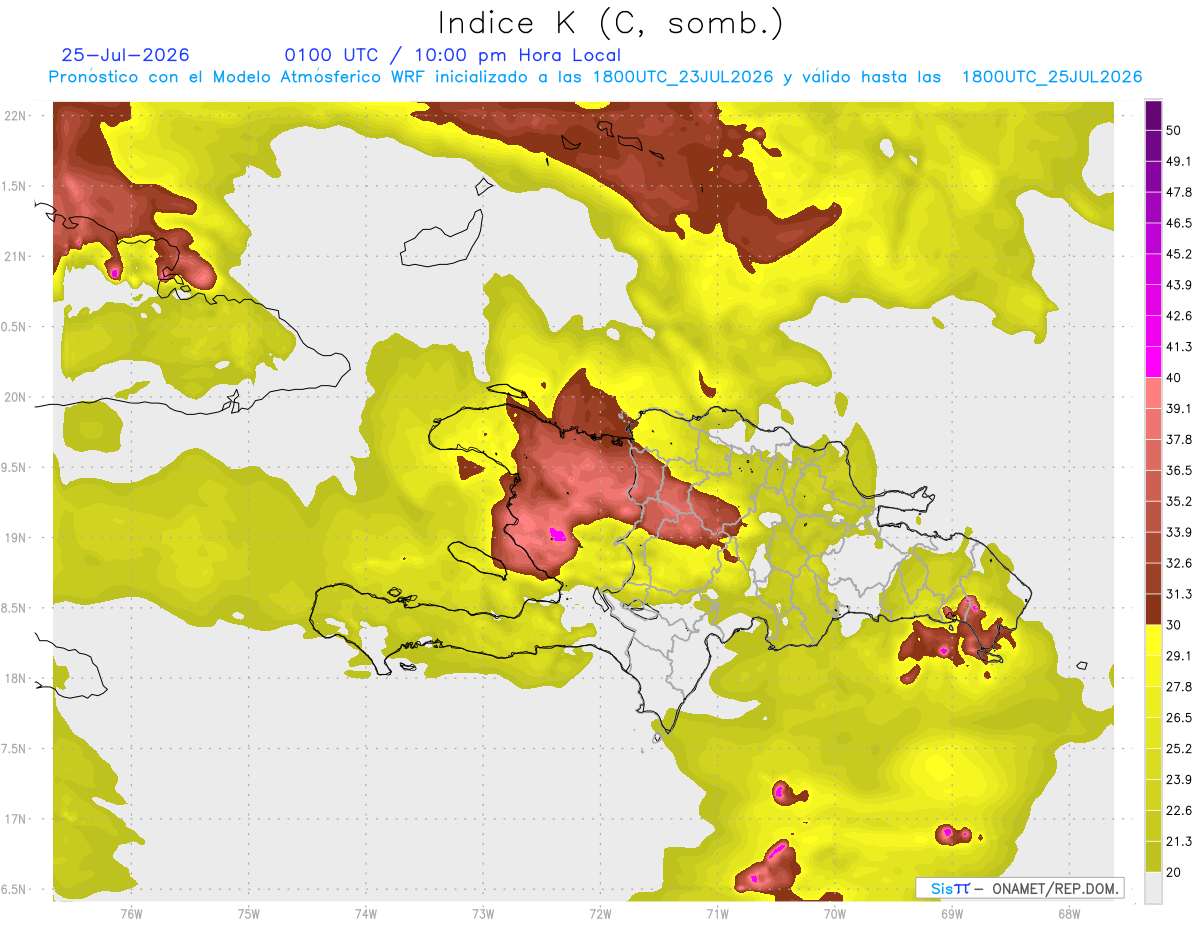
Task: Click the longitude label "69W"
Action: pyautogui.click(x=951, y=914)
